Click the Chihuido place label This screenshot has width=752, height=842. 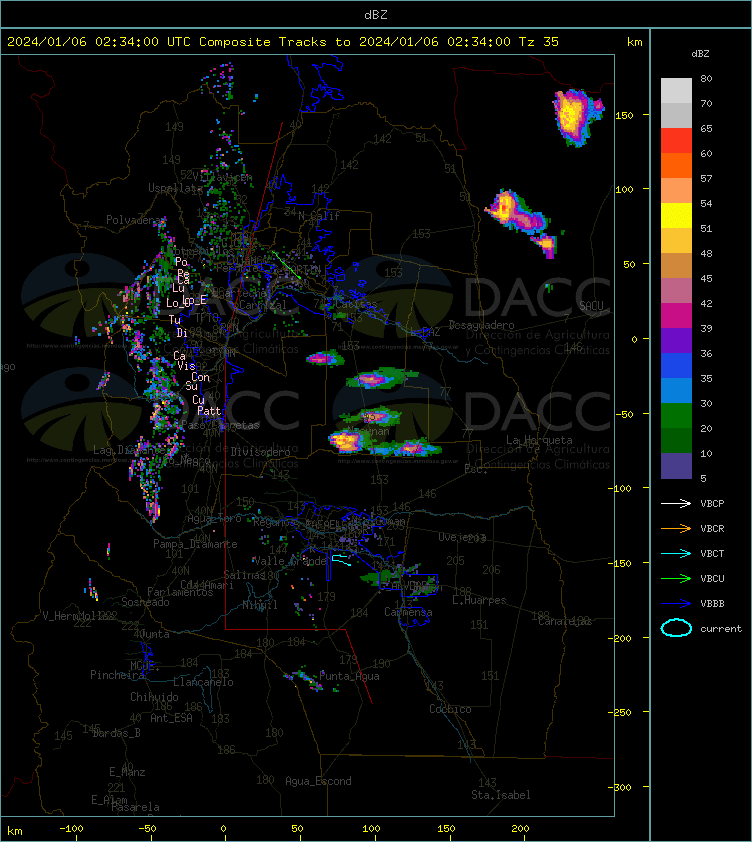(x=154, y=696)
